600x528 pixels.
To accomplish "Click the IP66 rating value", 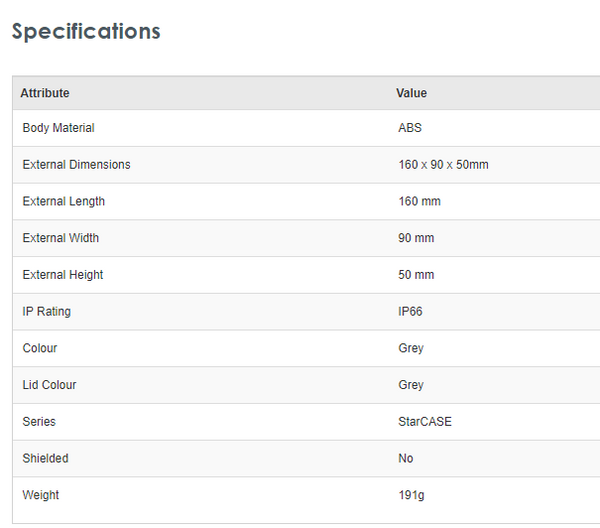I will click(x=410, y=312).
